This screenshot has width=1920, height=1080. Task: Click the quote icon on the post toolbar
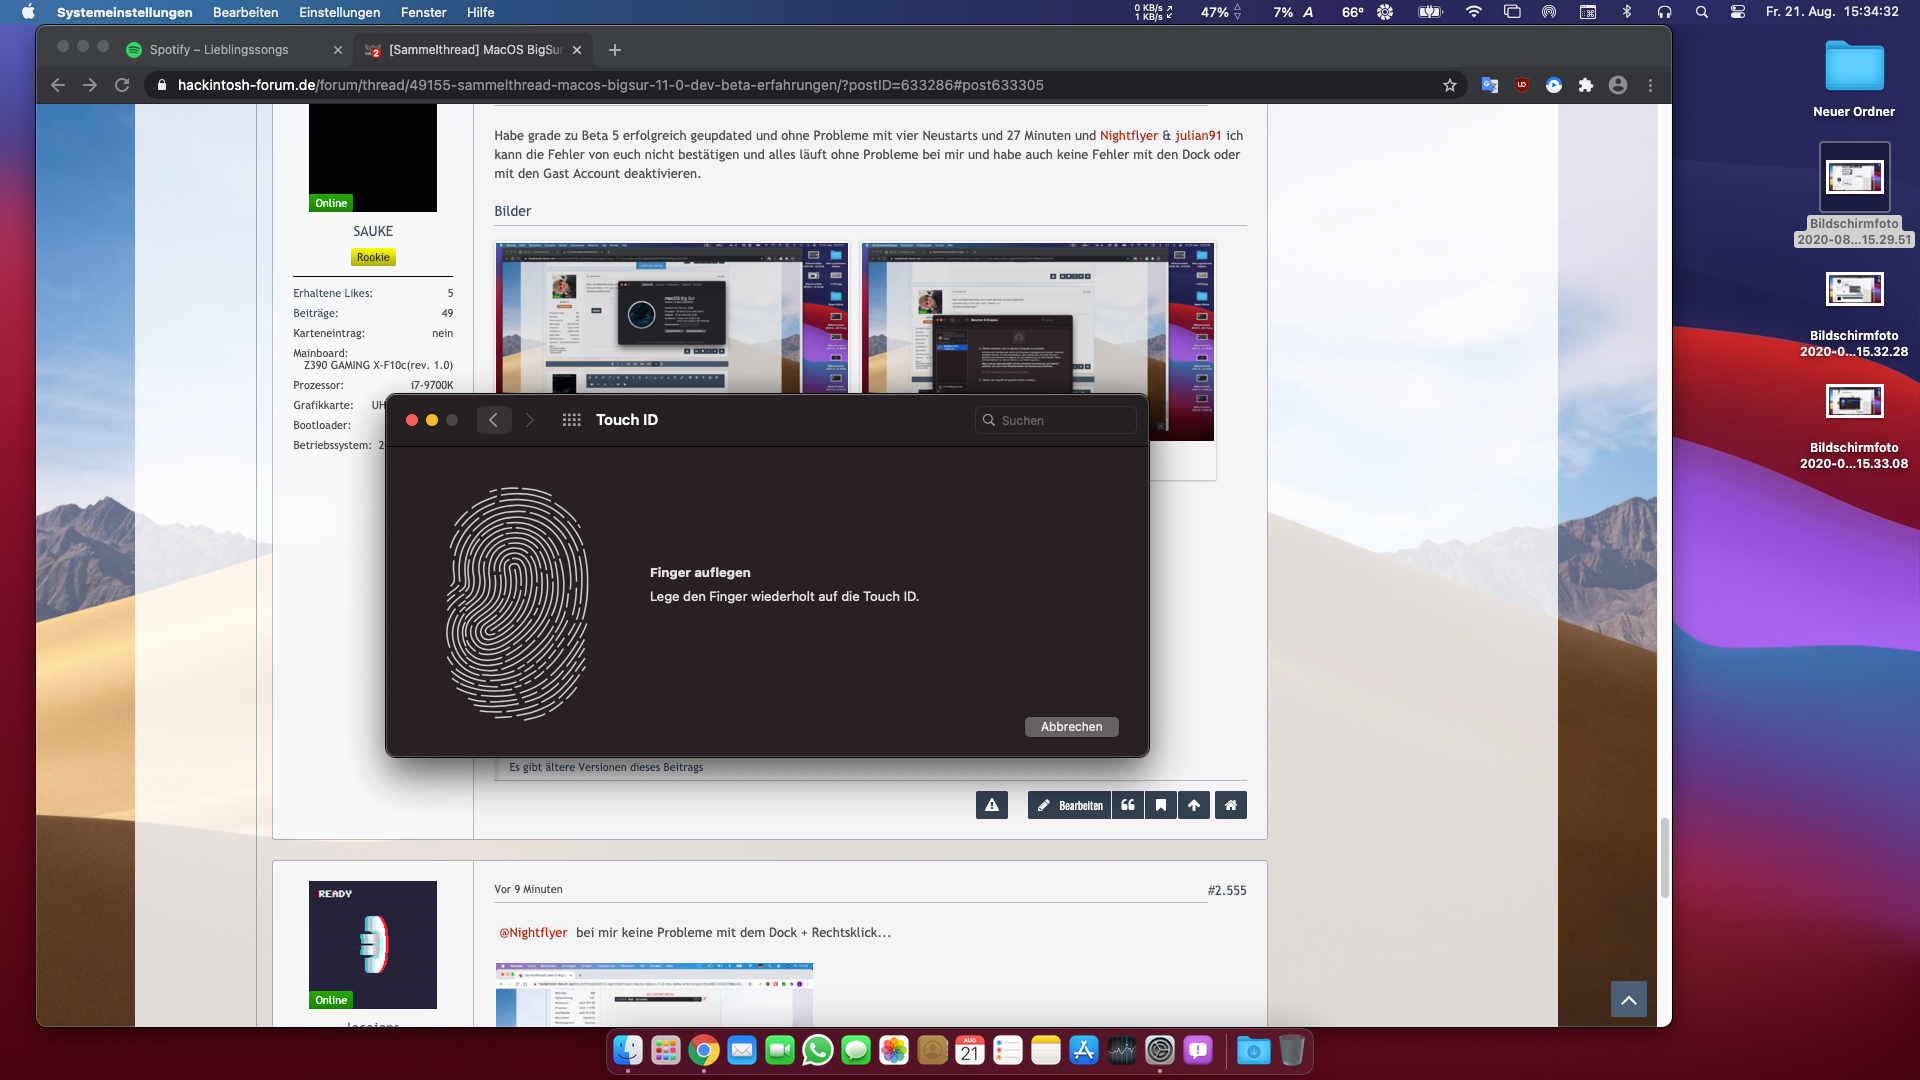[1128, 805]
